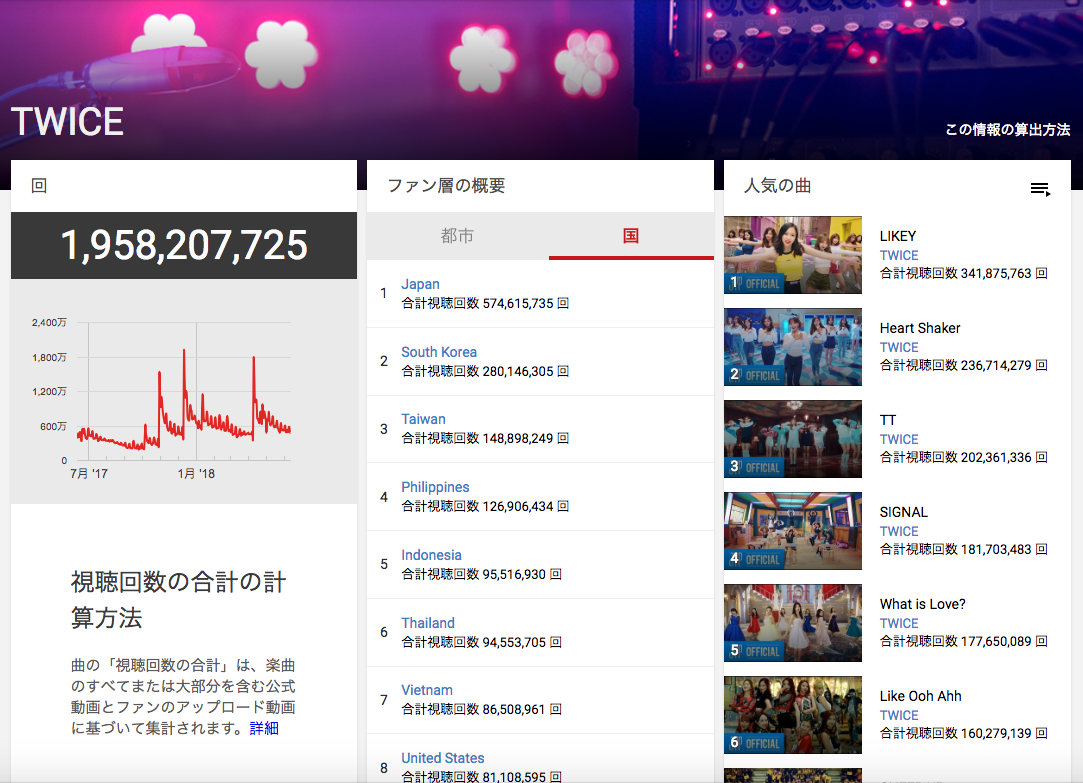
Task: Open the United States country link
Action: coord(443,758)
